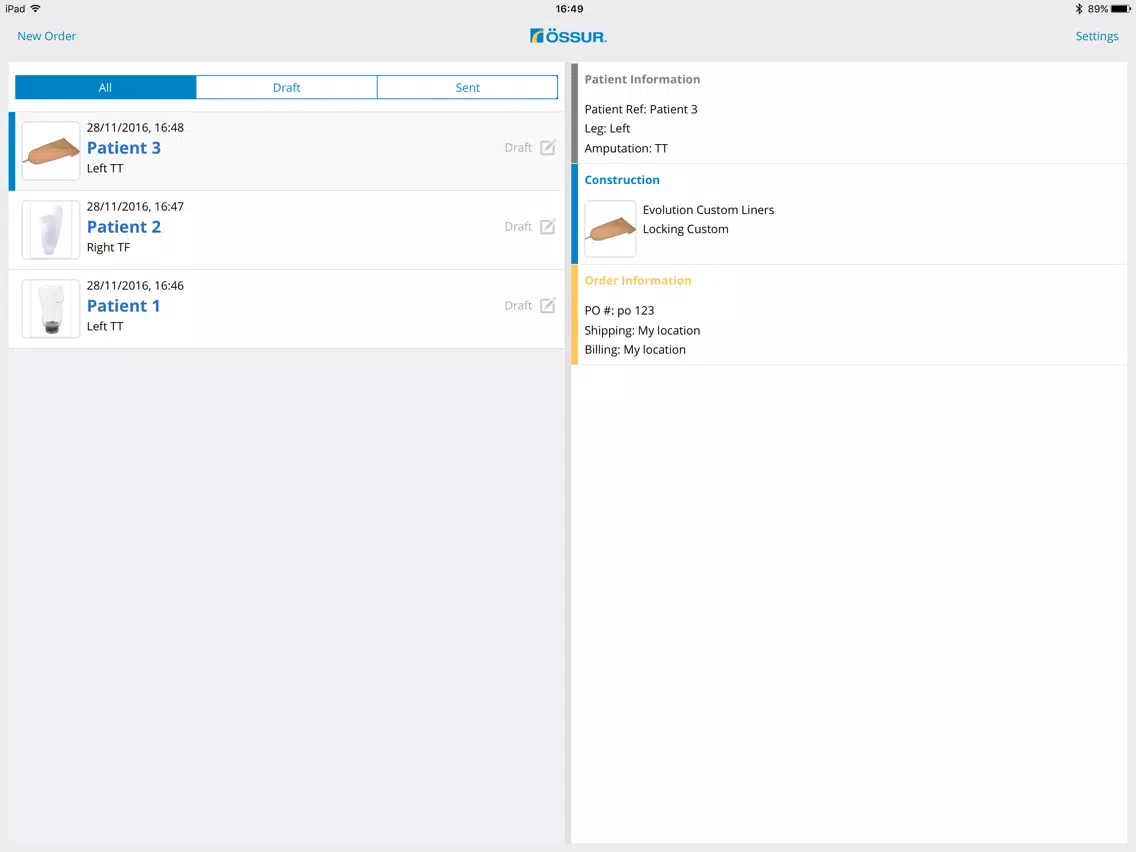Switch to the Draft tab
Viewport: 1136px width, 852px height.
click(286, 87)
